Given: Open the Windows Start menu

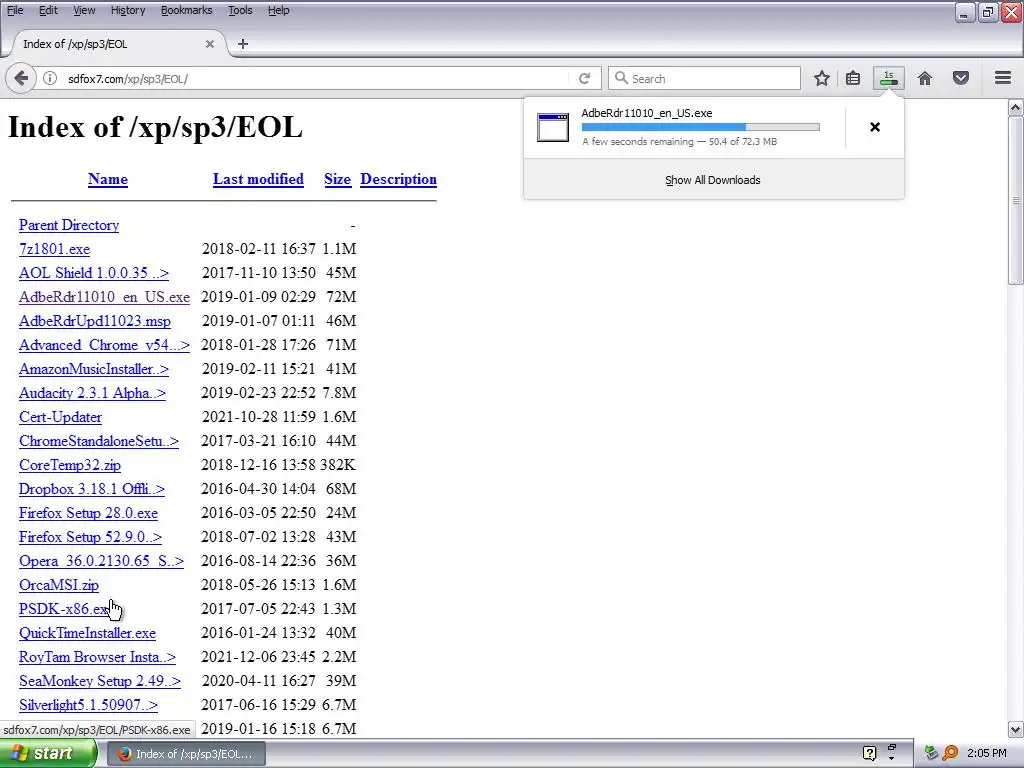Looking at the screenshot, I should pos(47,754).
